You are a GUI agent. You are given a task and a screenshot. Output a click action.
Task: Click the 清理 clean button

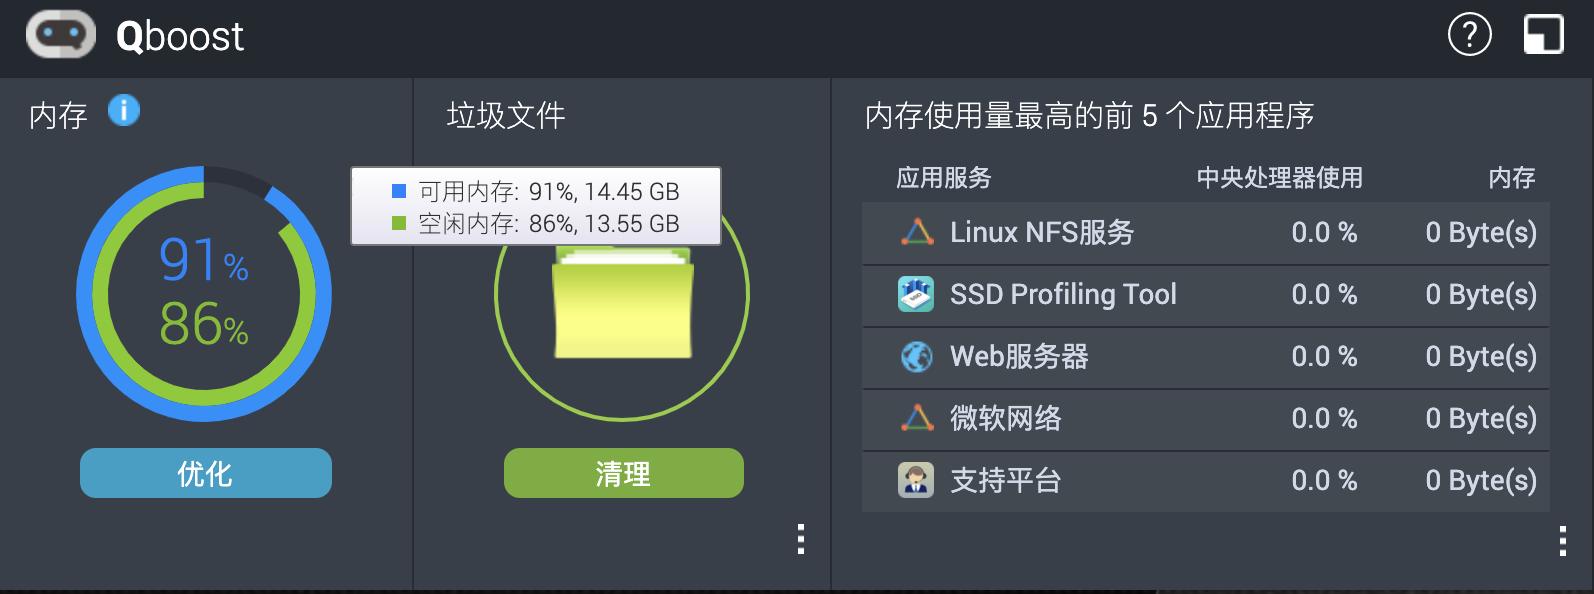click(x=622, y=471)
